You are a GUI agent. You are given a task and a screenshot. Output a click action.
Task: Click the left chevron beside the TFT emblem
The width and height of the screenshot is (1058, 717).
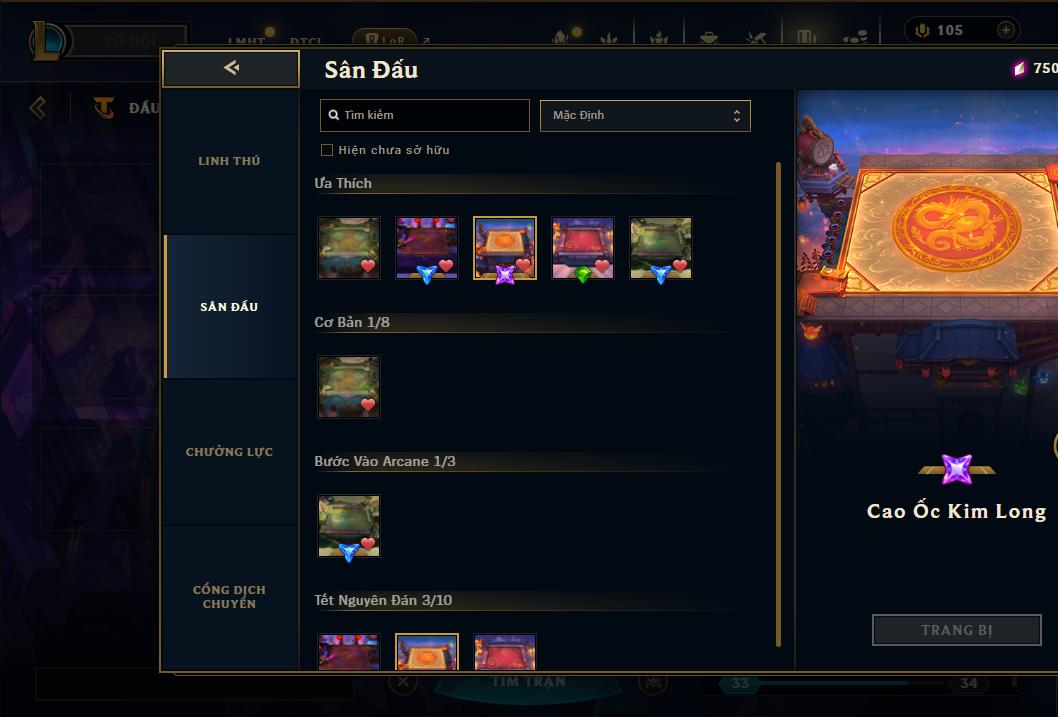point(38,107)
